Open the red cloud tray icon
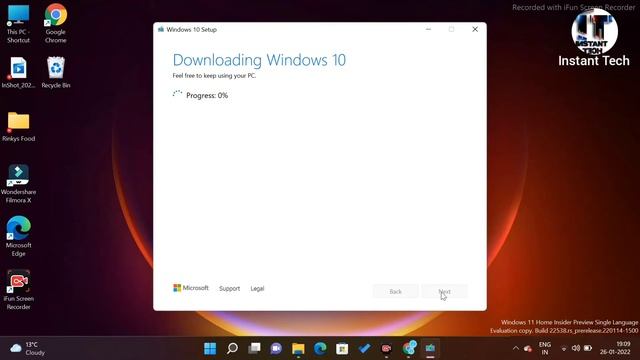The width and height of the screenshot is (640, 360). click(x=528, y=348)
